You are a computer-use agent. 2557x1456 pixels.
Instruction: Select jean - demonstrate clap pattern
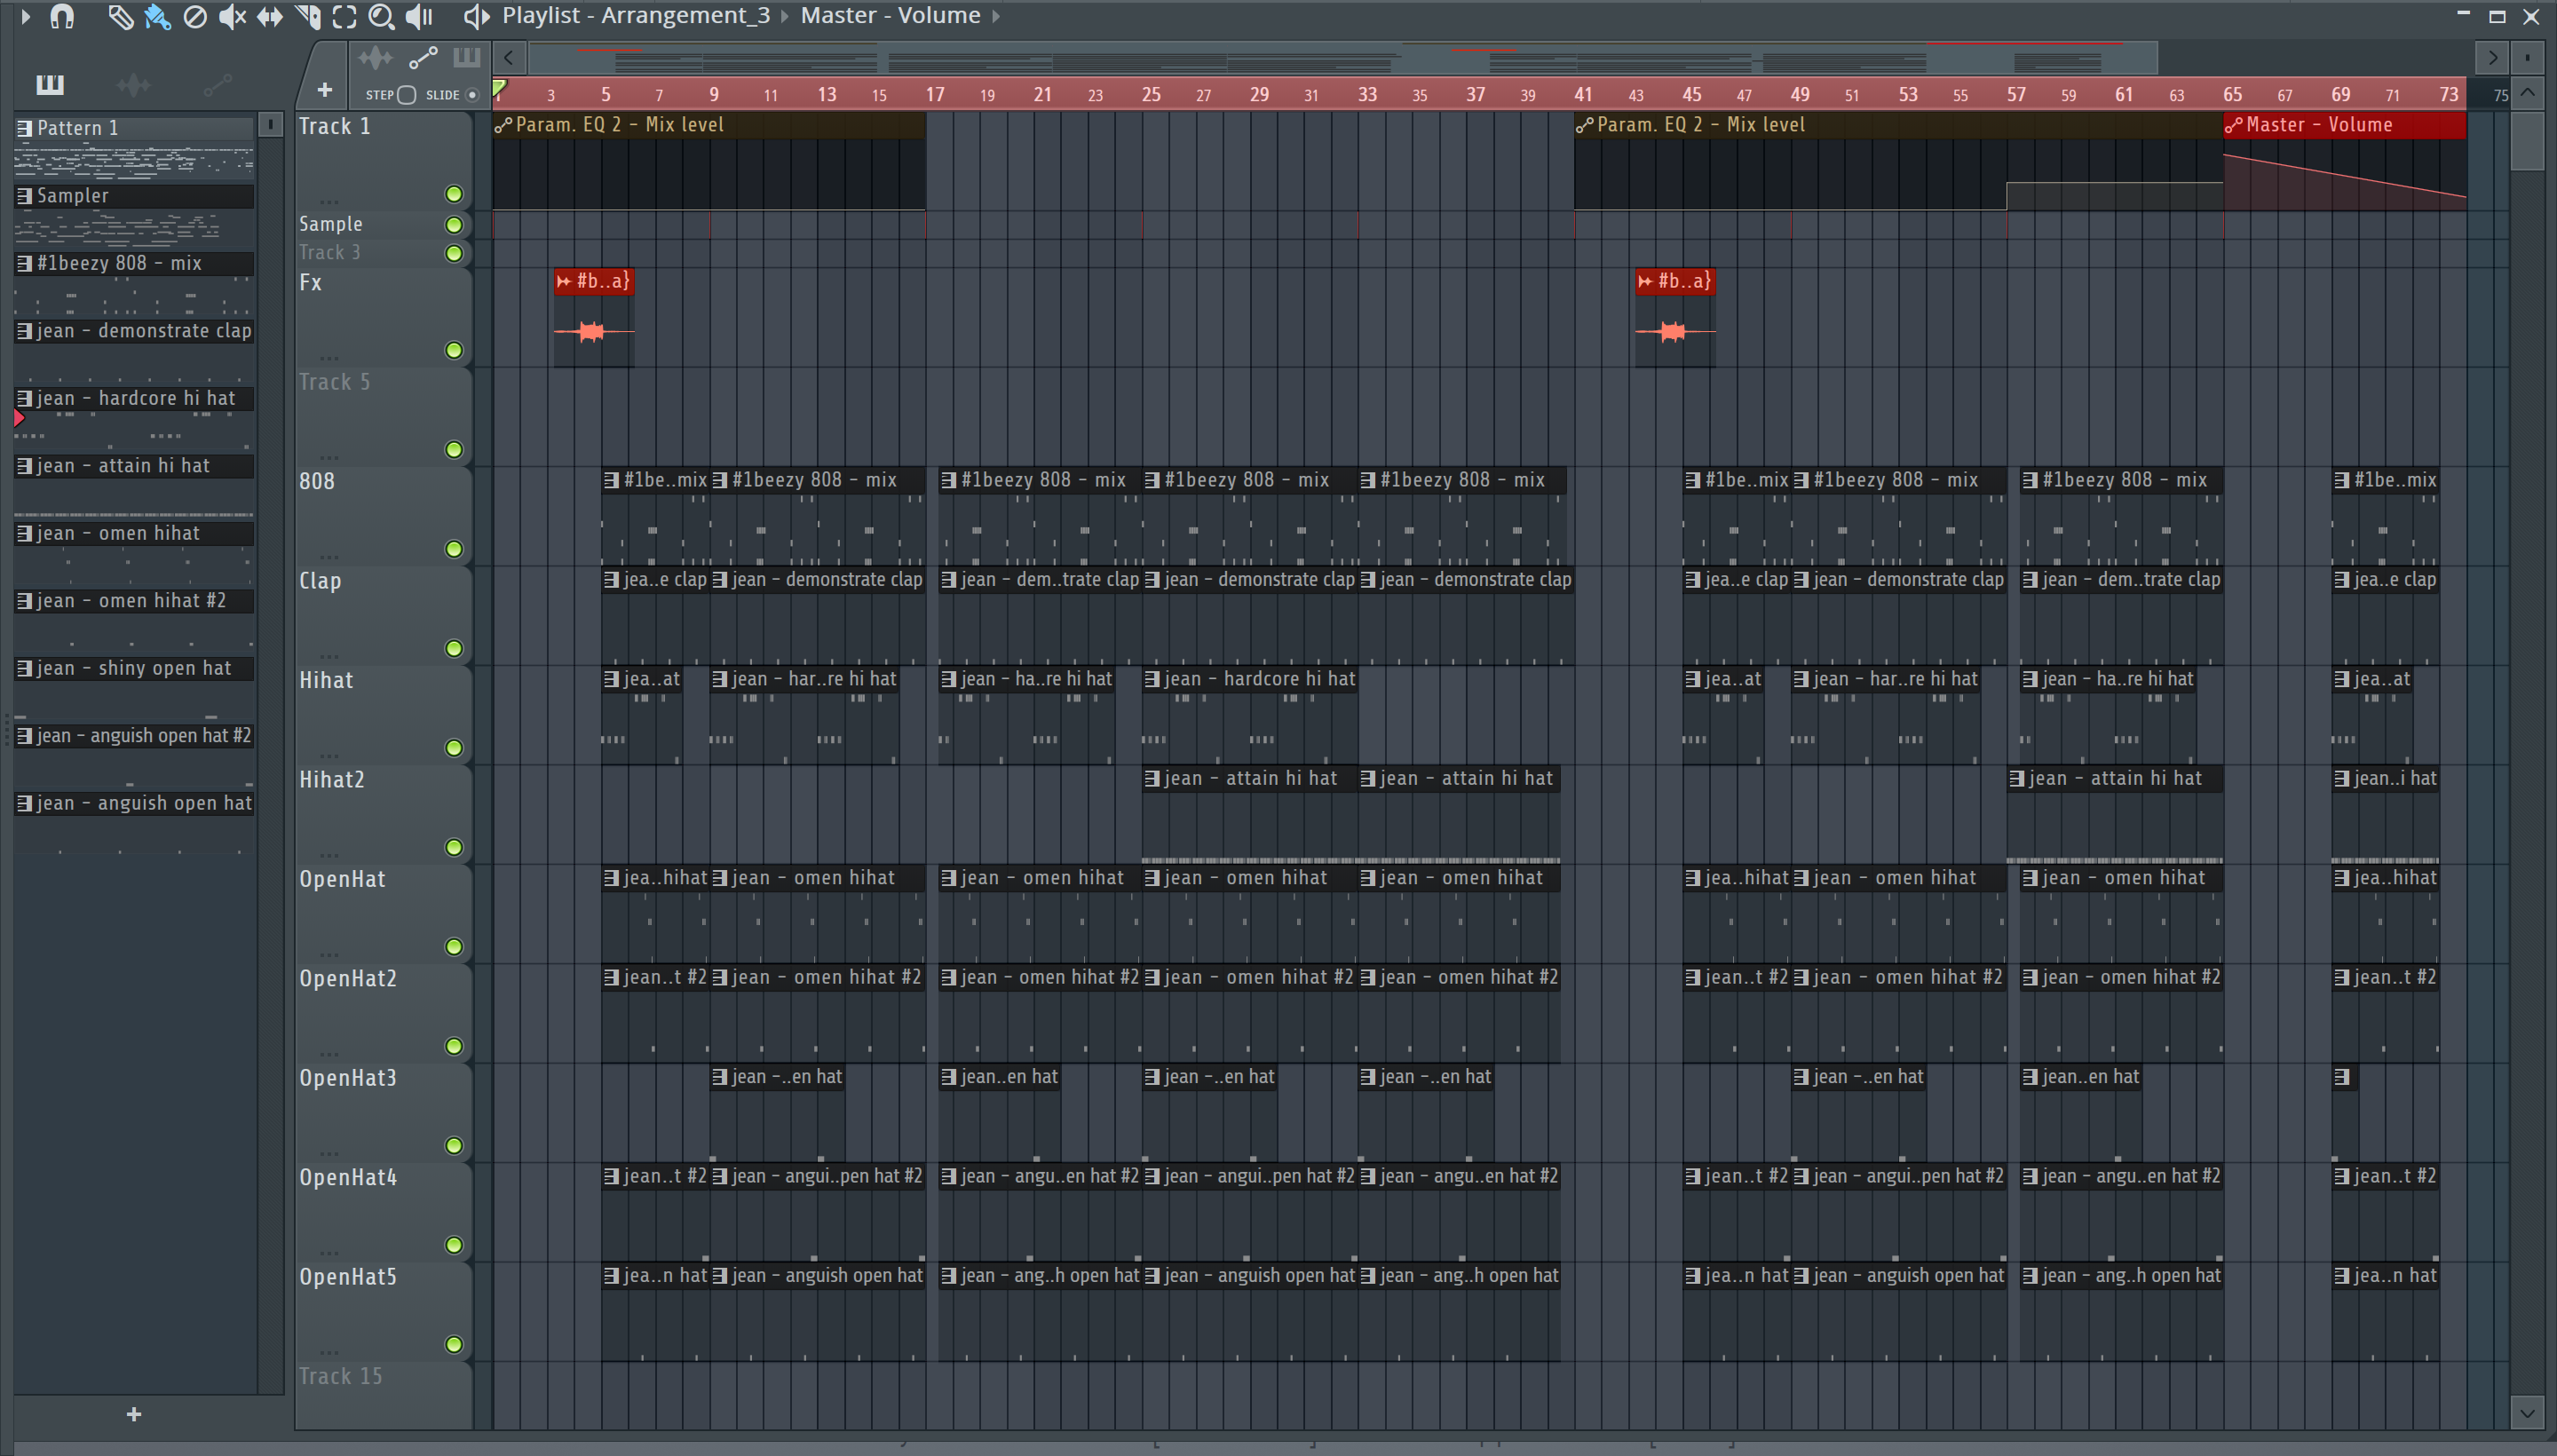pos(134,331)
